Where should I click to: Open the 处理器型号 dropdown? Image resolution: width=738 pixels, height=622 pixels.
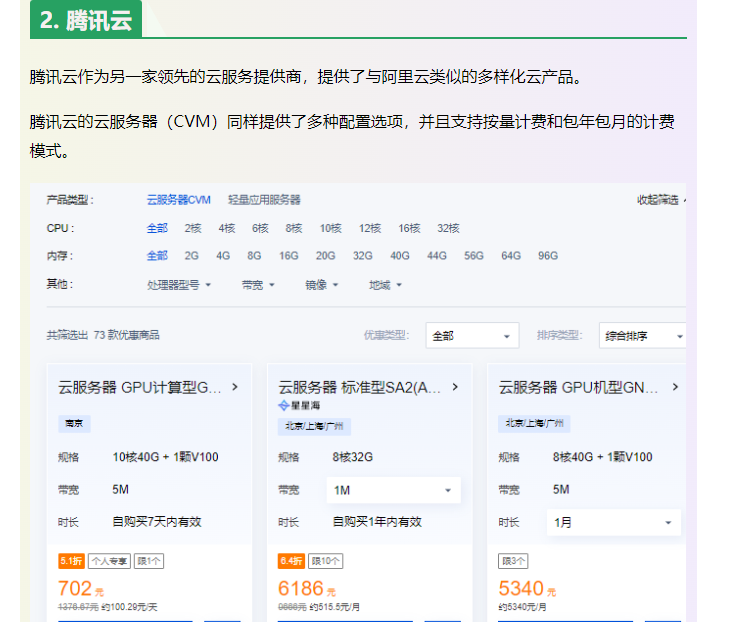[x=179, y=285]
